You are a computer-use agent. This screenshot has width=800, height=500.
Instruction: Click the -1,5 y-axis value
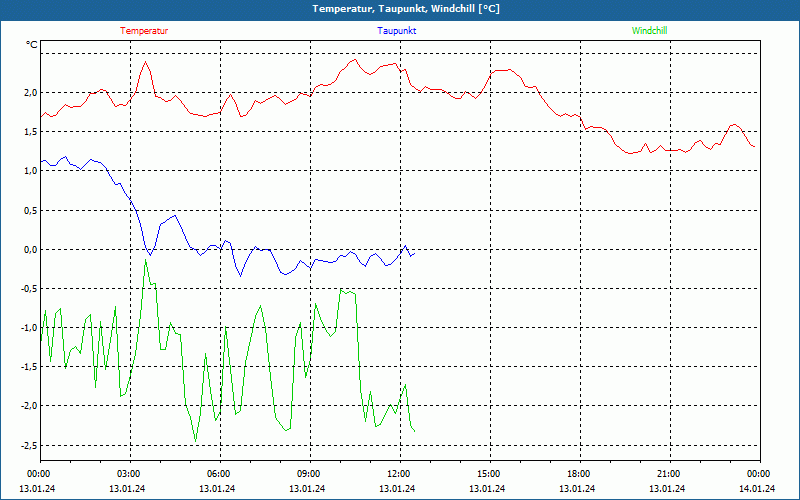29,367
